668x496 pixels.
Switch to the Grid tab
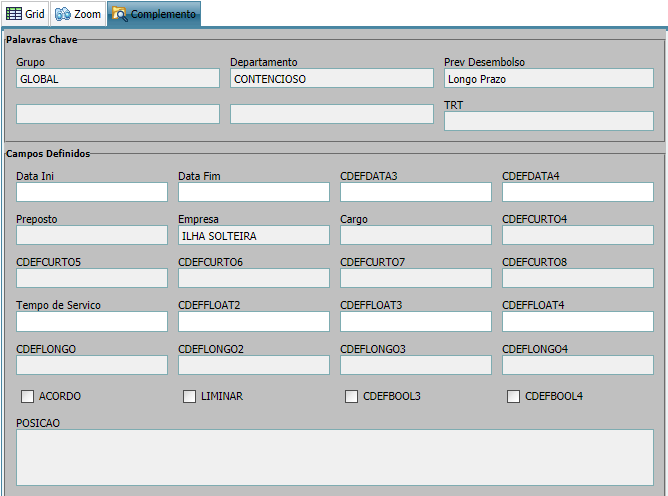(26, 14)
